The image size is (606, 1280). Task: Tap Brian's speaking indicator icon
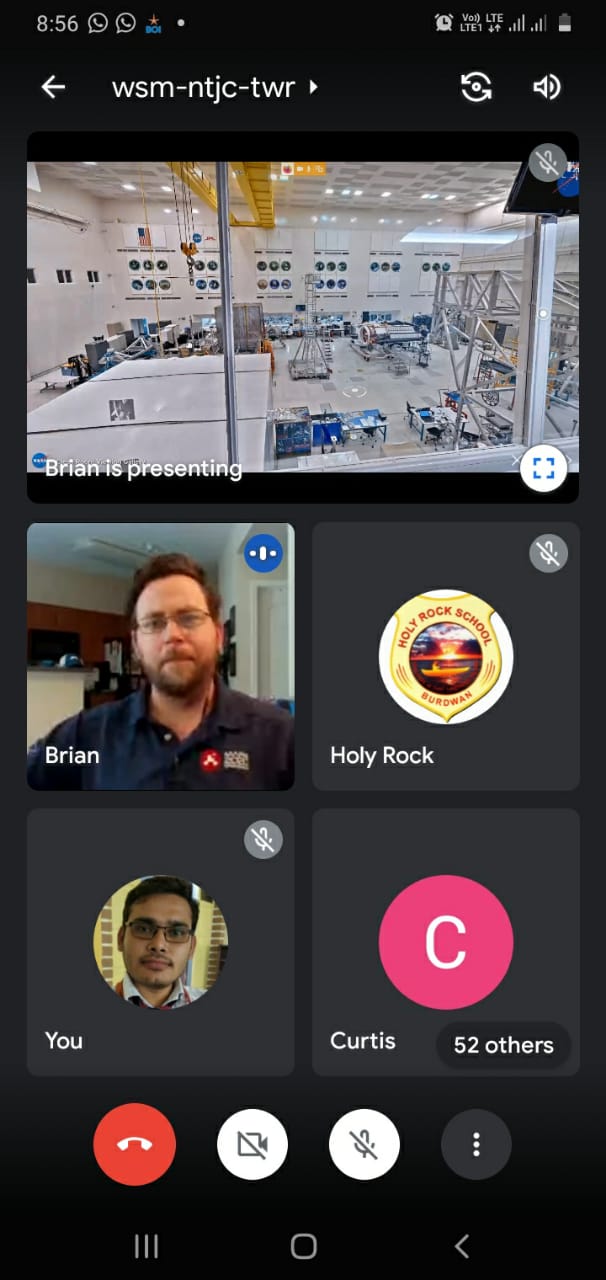[264, 553]
